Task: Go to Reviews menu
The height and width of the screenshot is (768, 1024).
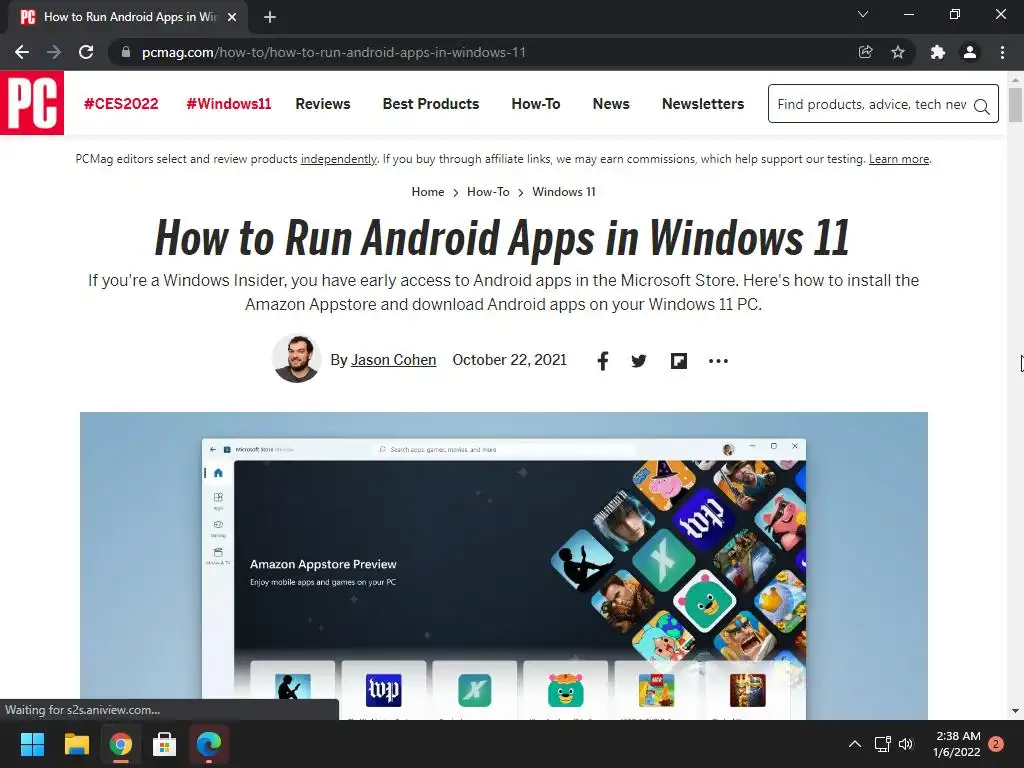Action: [x=323, y=104]
